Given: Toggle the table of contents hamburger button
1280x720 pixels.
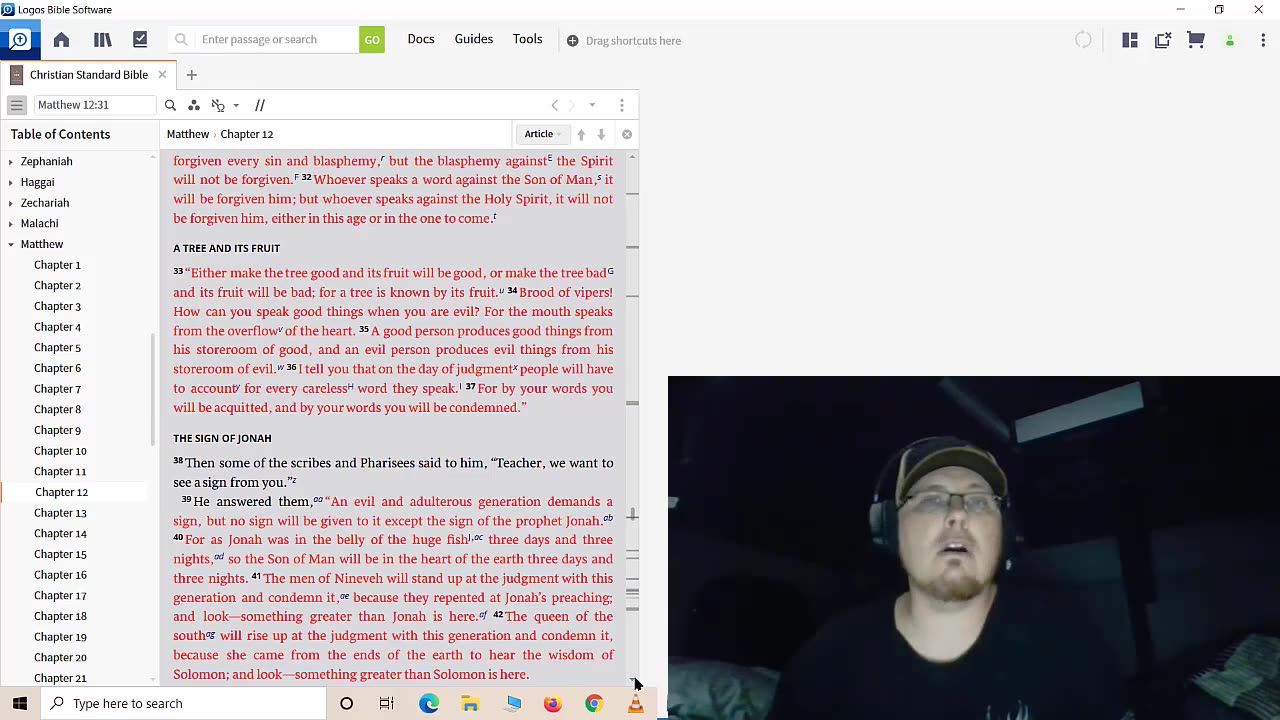Looking at the screenshot, I should coord(16,105).
